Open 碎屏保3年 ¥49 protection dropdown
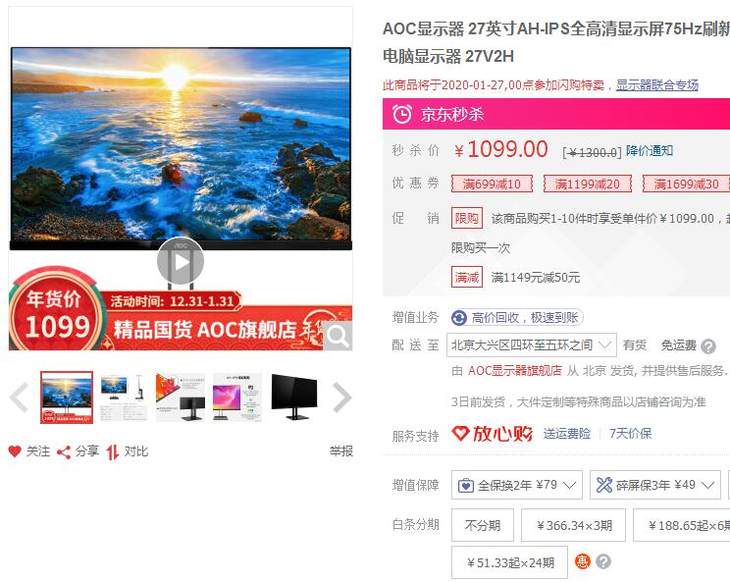The height and width of the screenshot is (582, 730). 655,485
